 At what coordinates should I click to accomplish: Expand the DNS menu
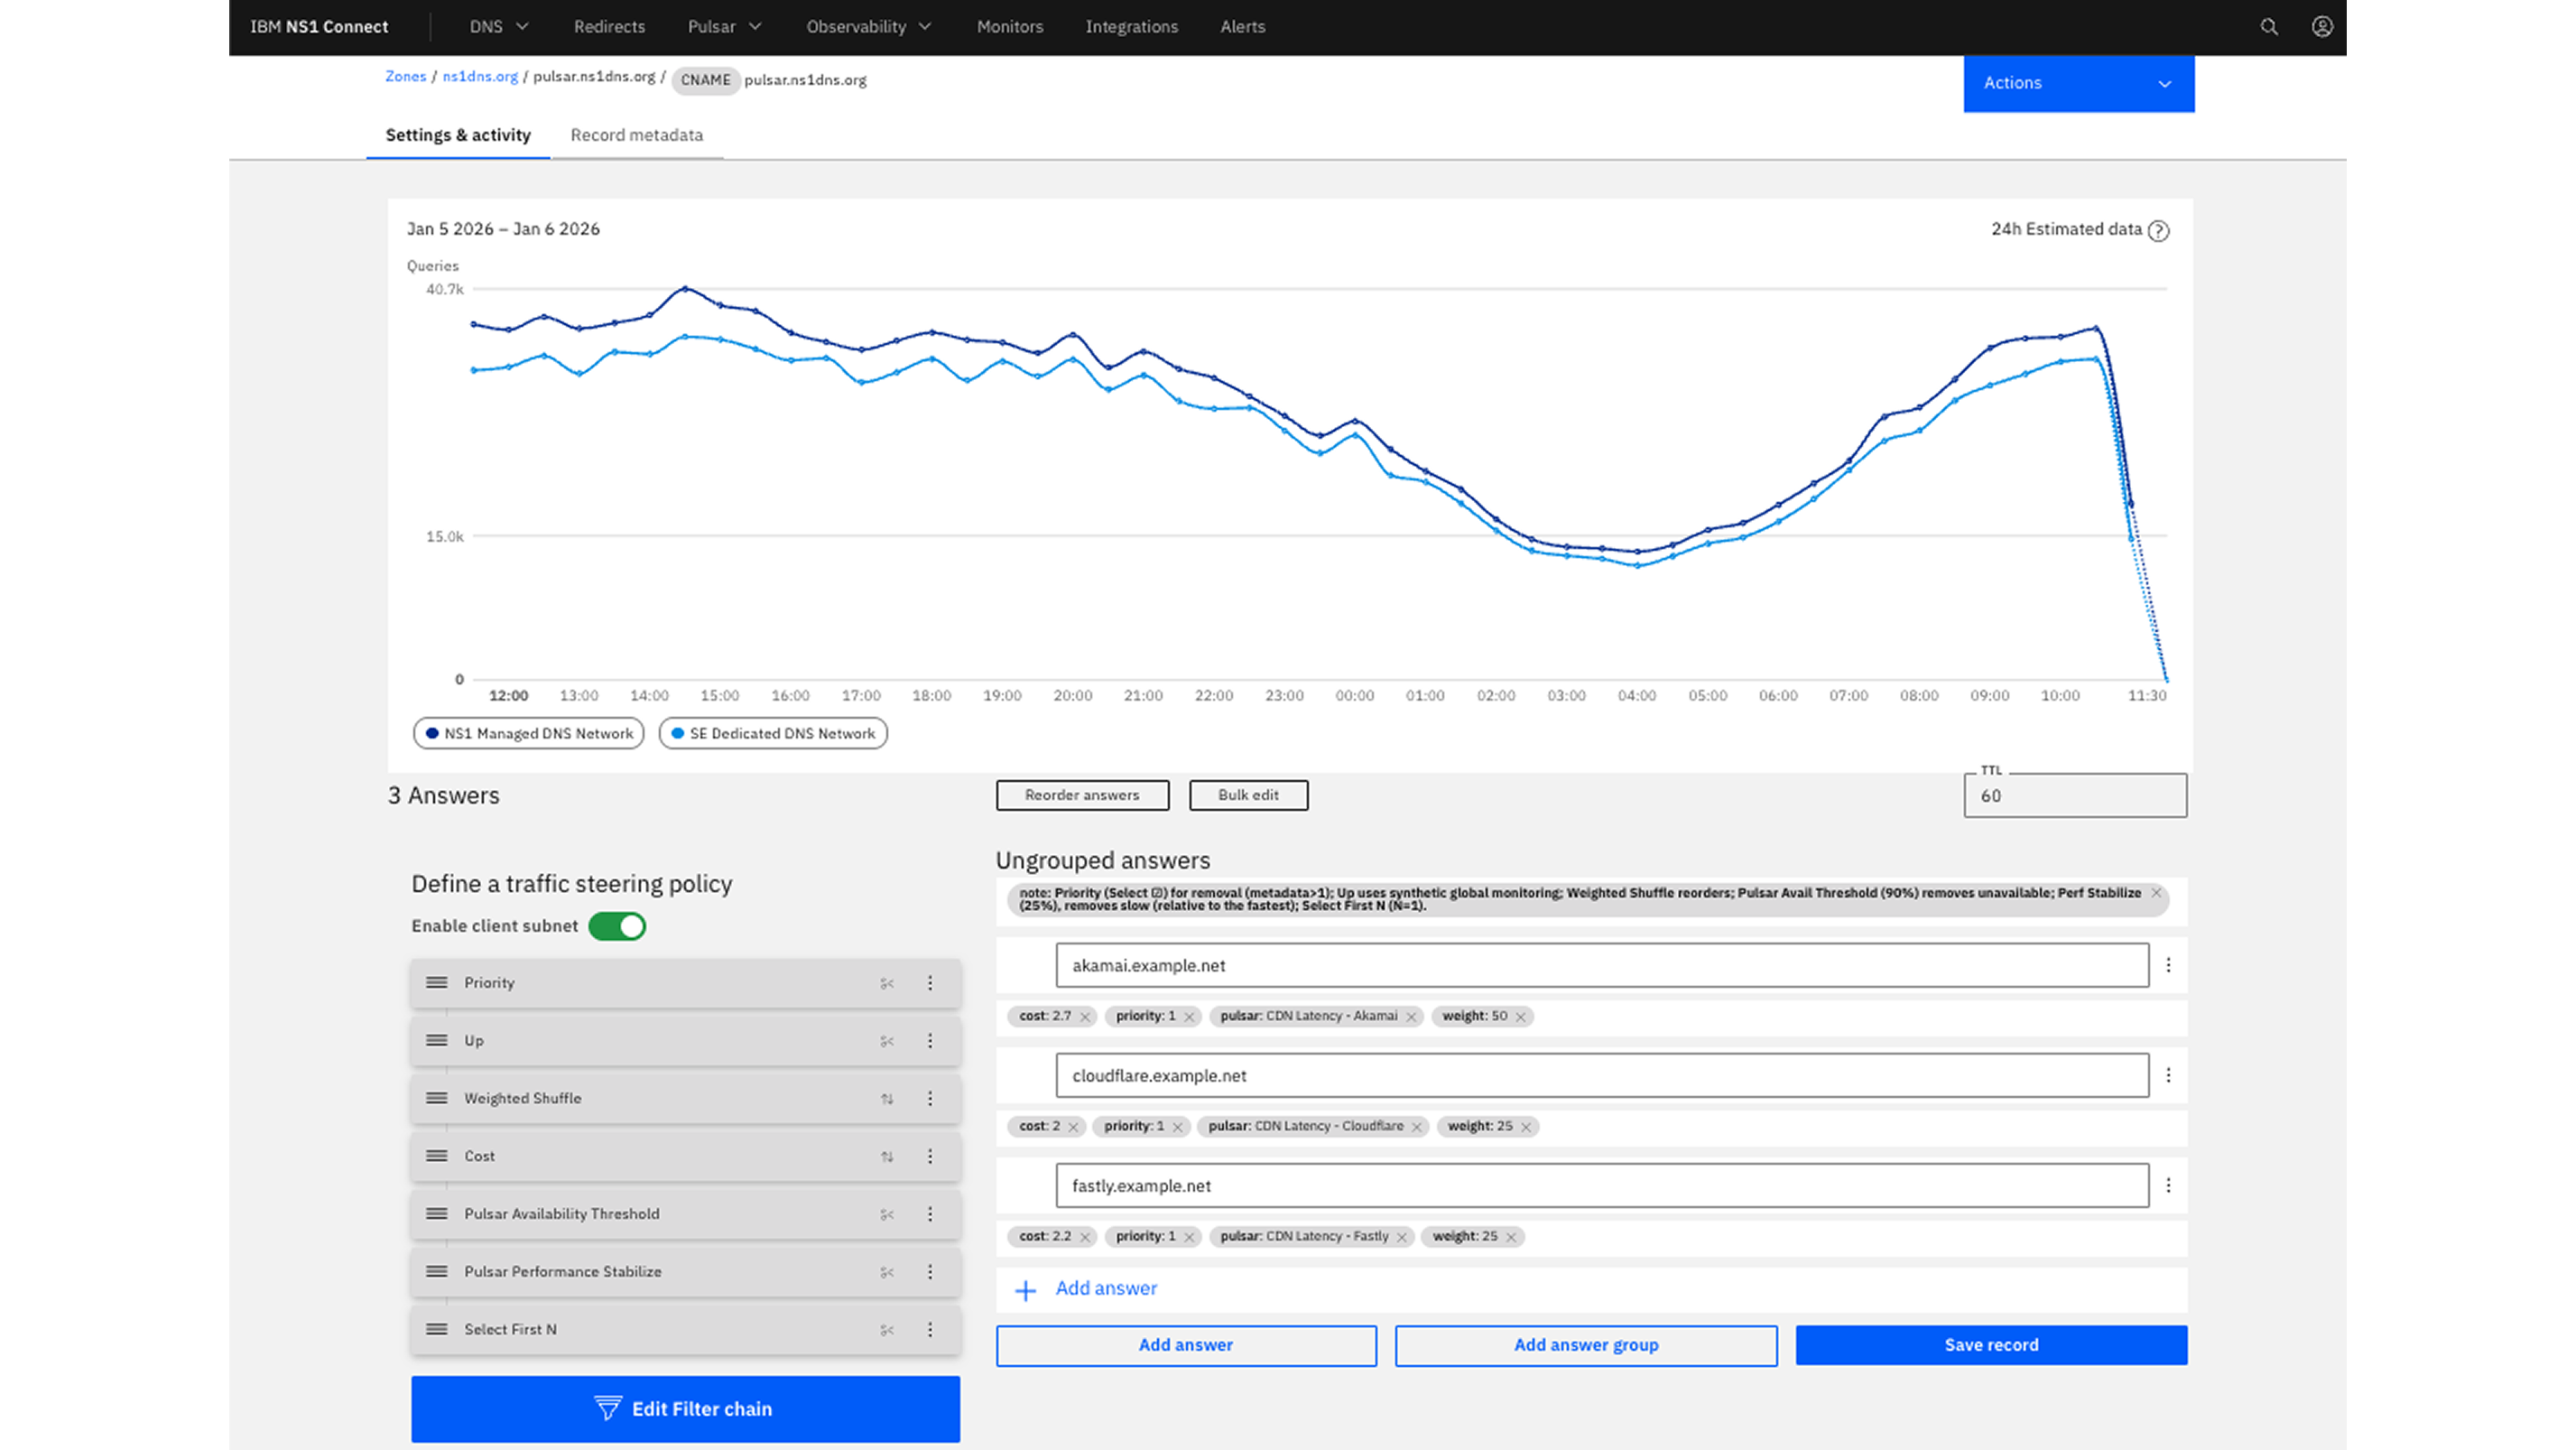click(499, 27)
